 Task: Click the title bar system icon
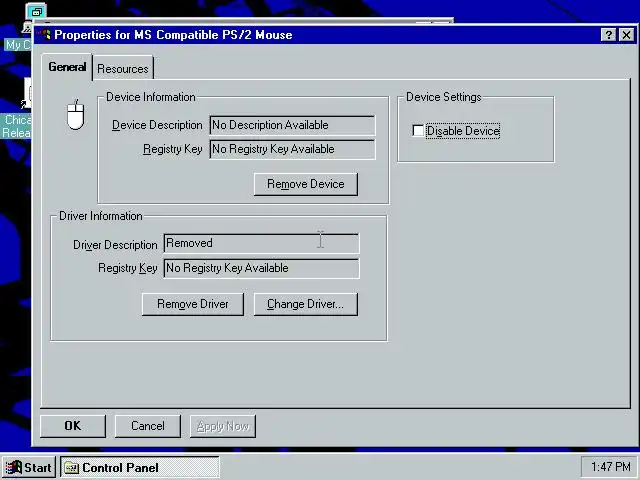pos(44,35)
